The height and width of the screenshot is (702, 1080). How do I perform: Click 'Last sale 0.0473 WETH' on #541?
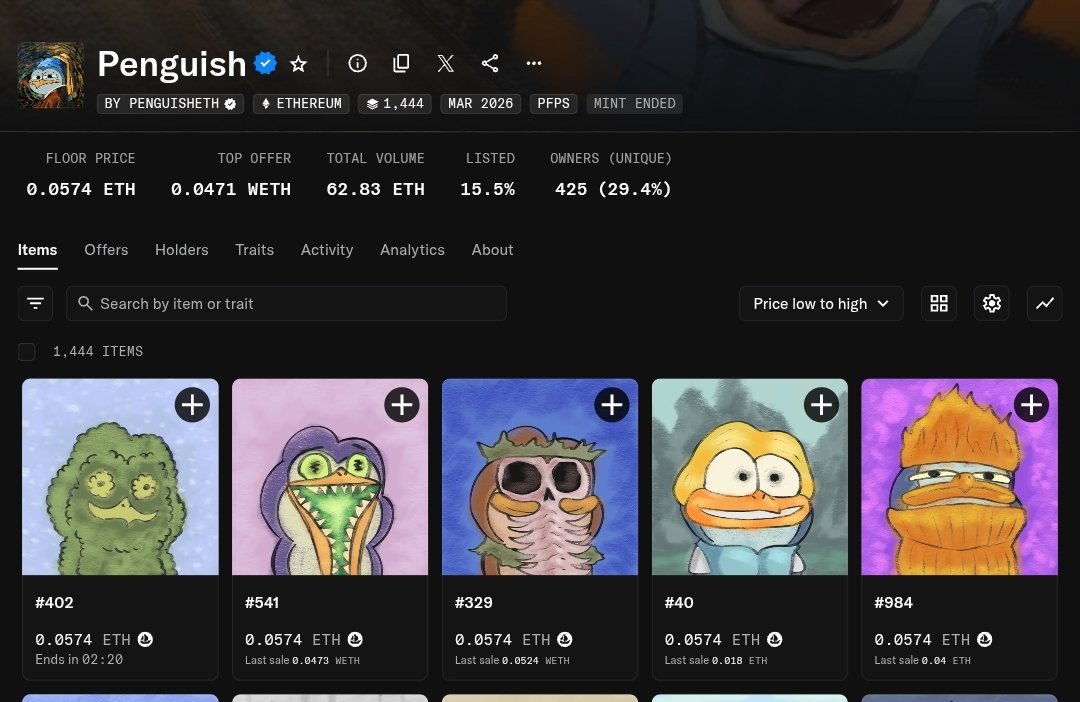click(x=302, y=660)
